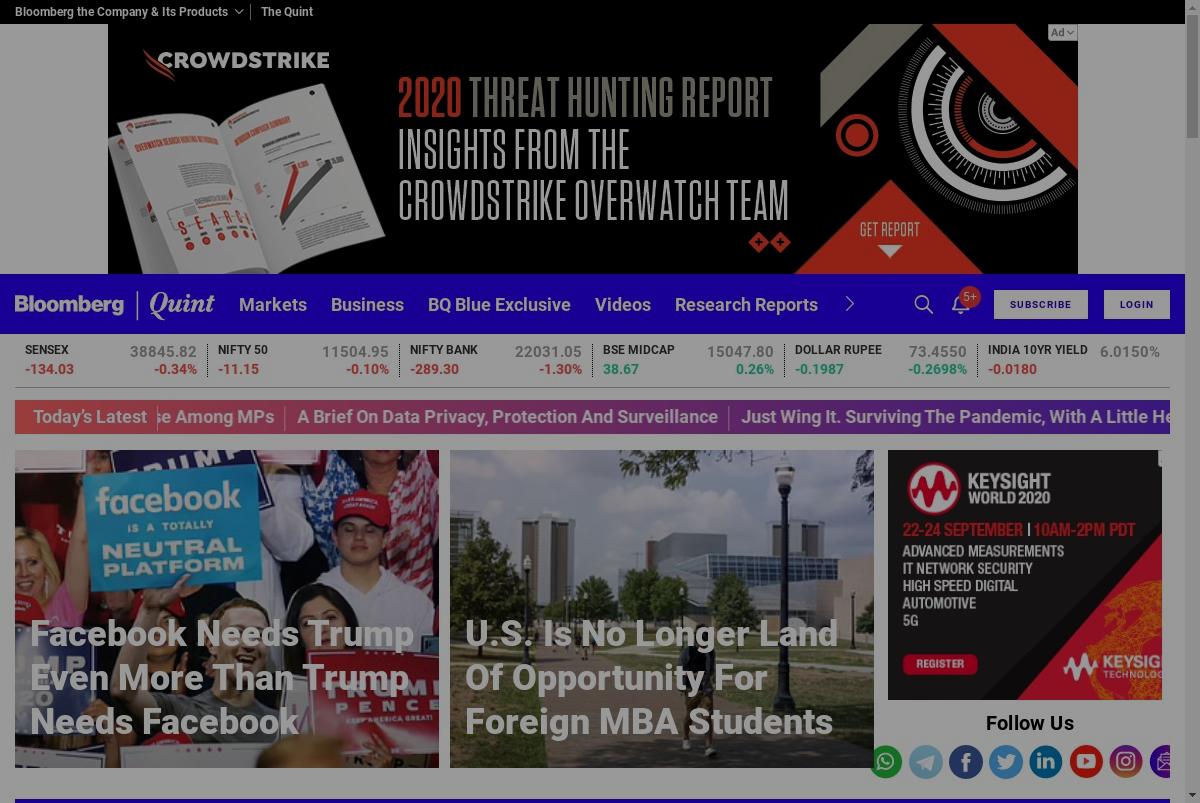Click the 2020 Threat Hunting Report banner text
The height and width of the screenshot is (803, 1200).
coord(585,98)
